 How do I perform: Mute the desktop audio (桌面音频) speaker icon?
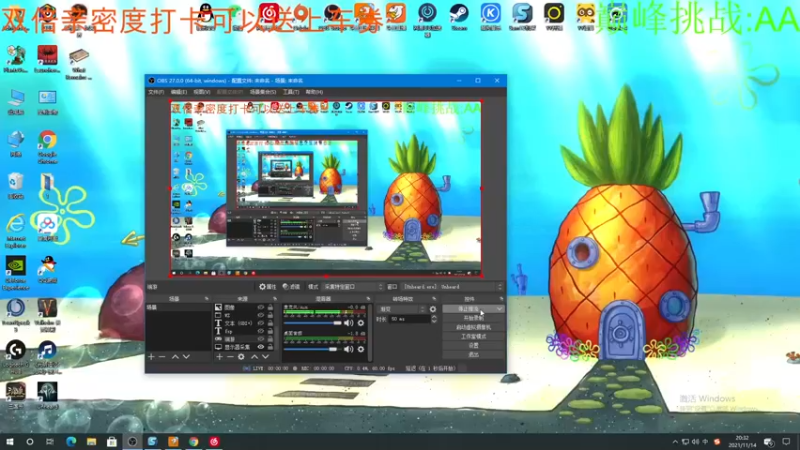point(348,349)
